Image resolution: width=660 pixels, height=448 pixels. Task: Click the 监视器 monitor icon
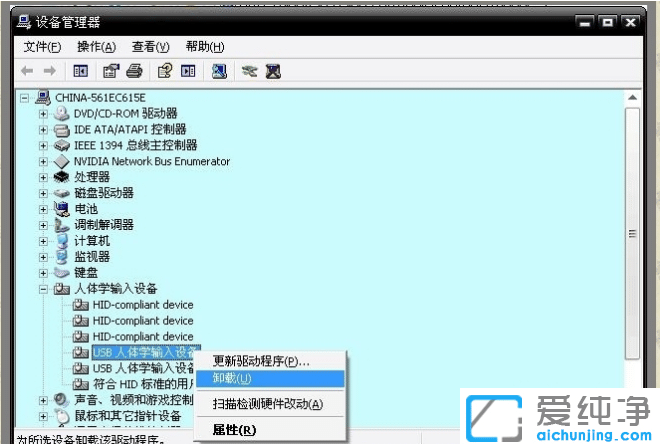pyautogui.click(x=62, y=257)
